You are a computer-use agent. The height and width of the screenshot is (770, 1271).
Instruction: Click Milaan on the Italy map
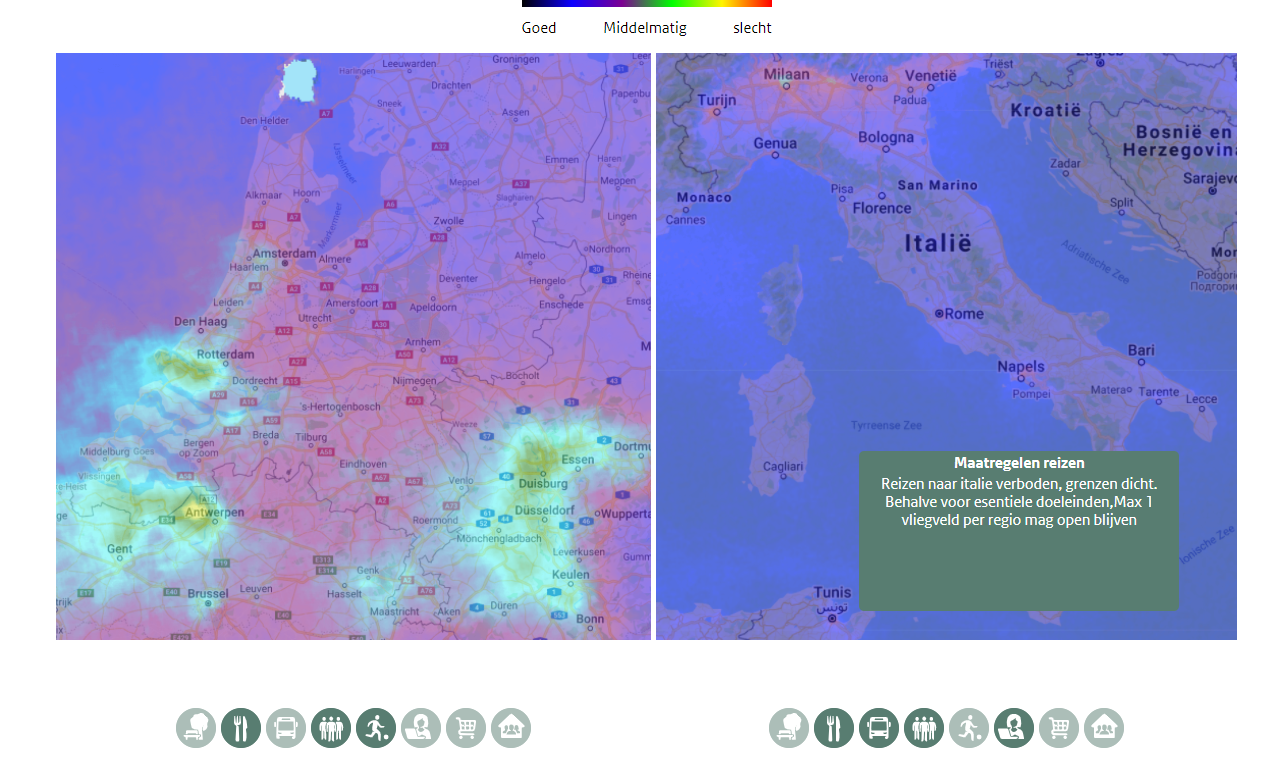pyautogui.click(x=787, y=74)
